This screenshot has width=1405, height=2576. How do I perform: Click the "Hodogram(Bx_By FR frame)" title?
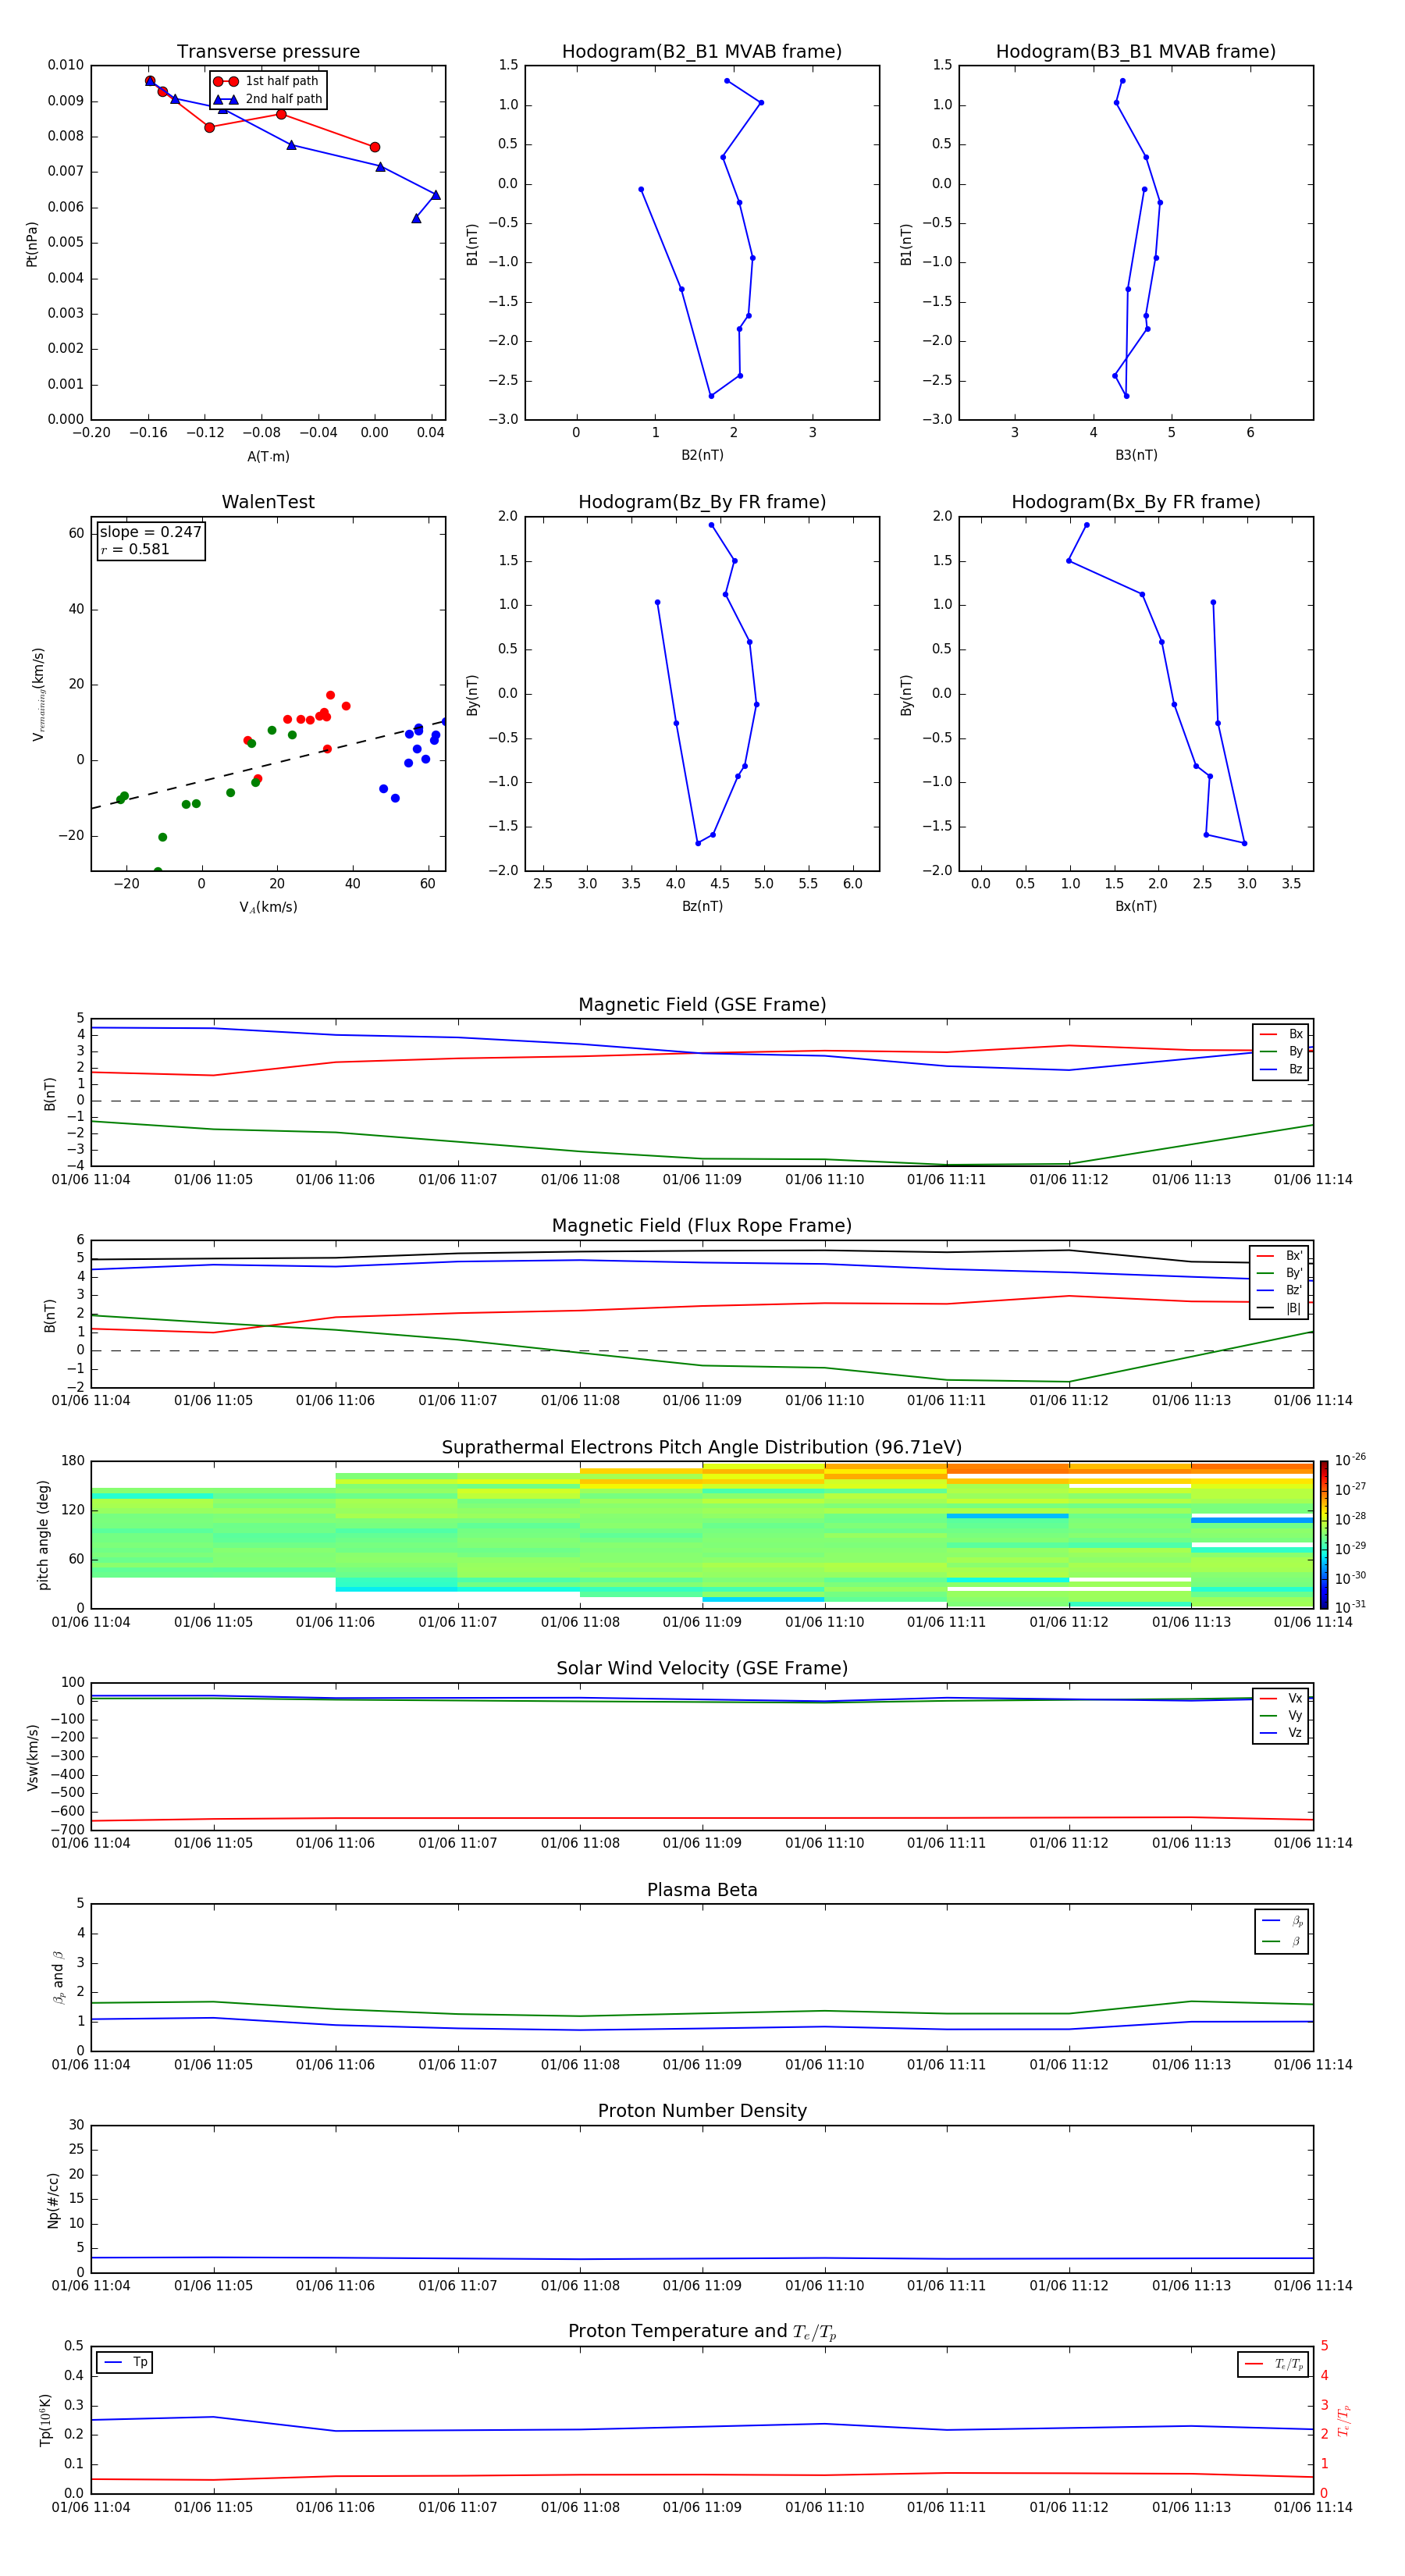1136,502
